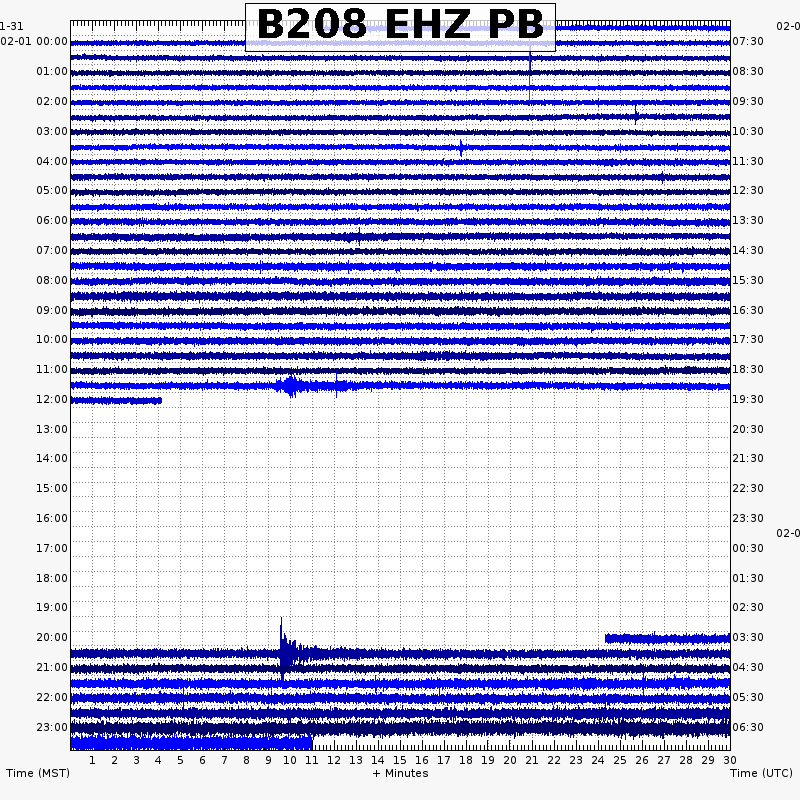Click the minute 1 label on the bottom axis
The width and height of the screenshot is (800, 800).
(x=92, y=760)
